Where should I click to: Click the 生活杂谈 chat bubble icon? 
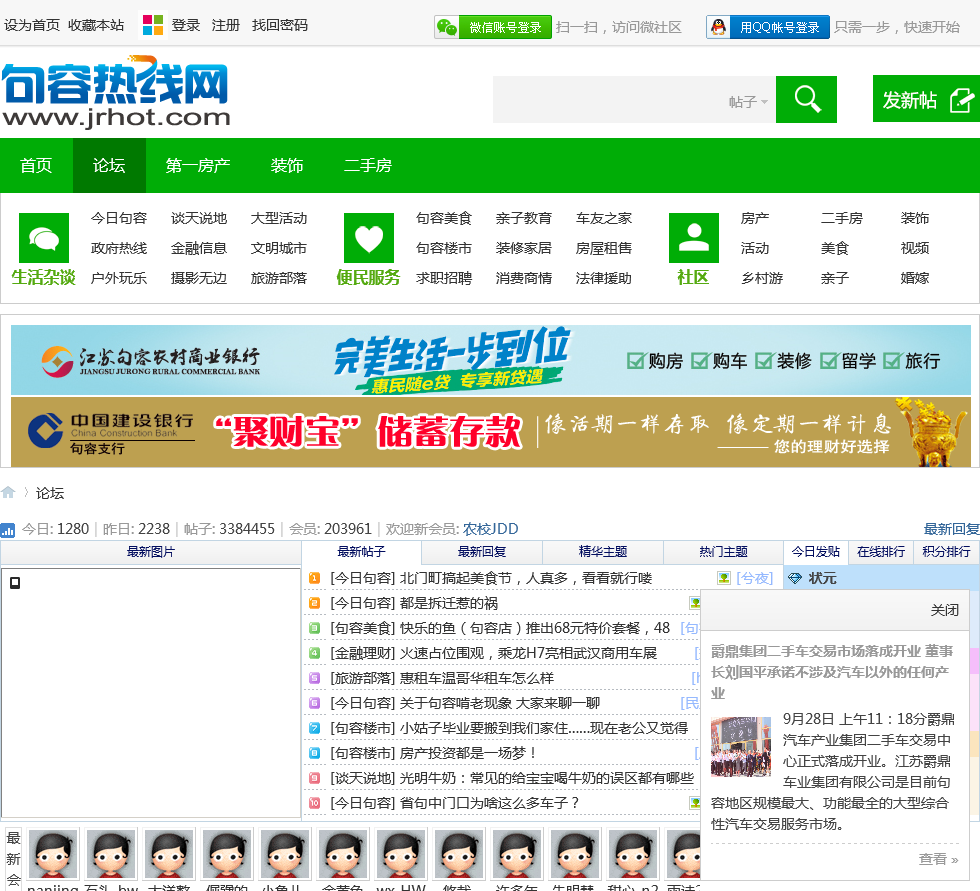(x=44, y=238)
